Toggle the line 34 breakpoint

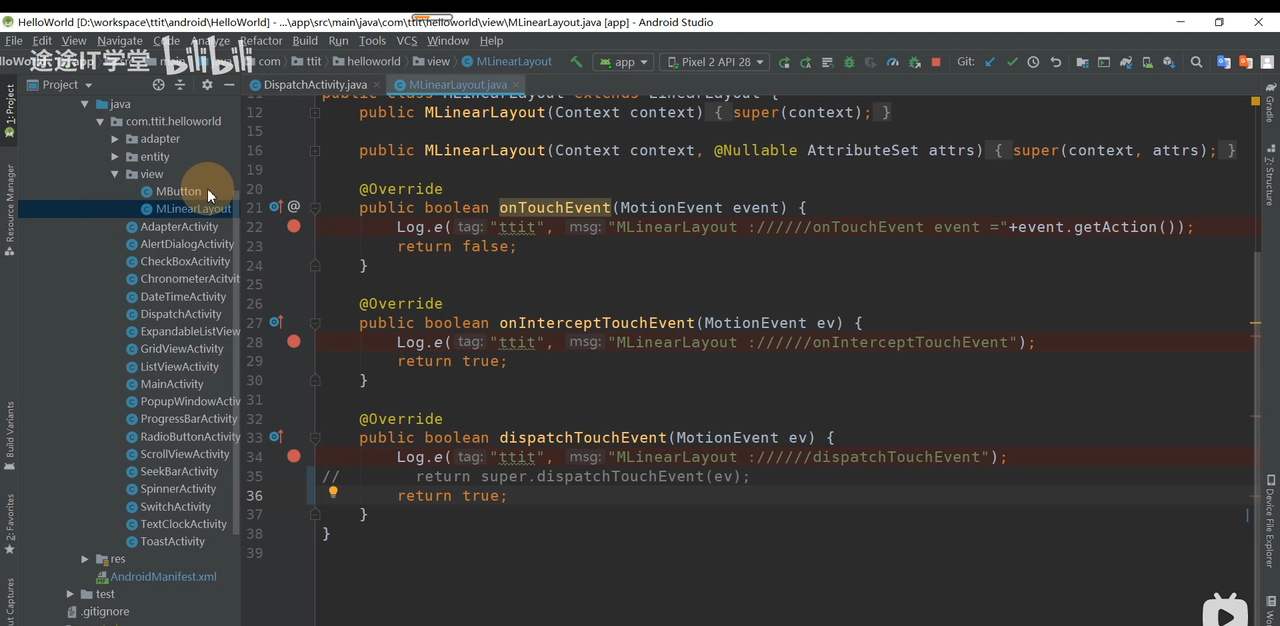point(294,457)
